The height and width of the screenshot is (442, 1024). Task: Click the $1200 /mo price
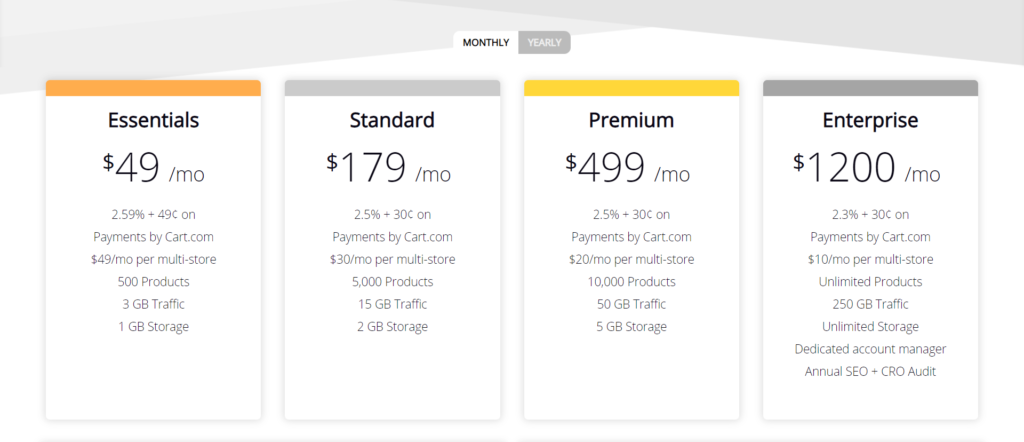(867, 169)
